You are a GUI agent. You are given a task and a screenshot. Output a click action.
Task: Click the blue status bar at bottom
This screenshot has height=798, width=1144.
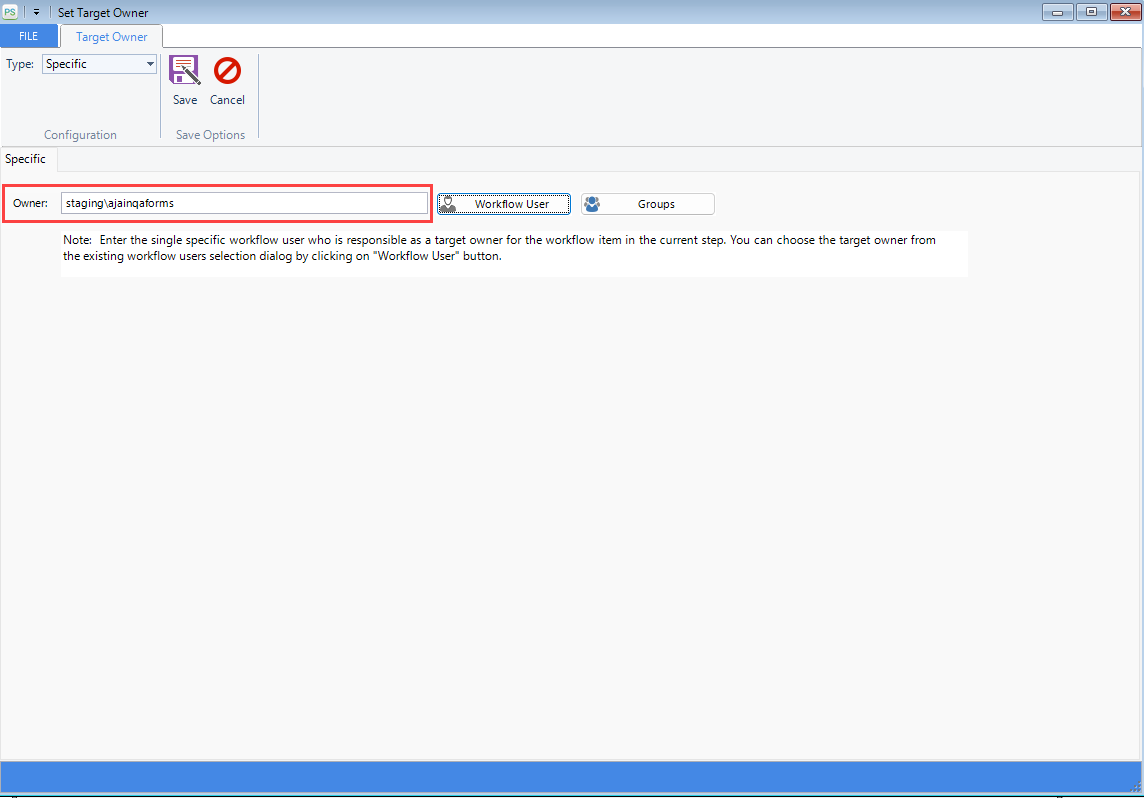point(572,775)
